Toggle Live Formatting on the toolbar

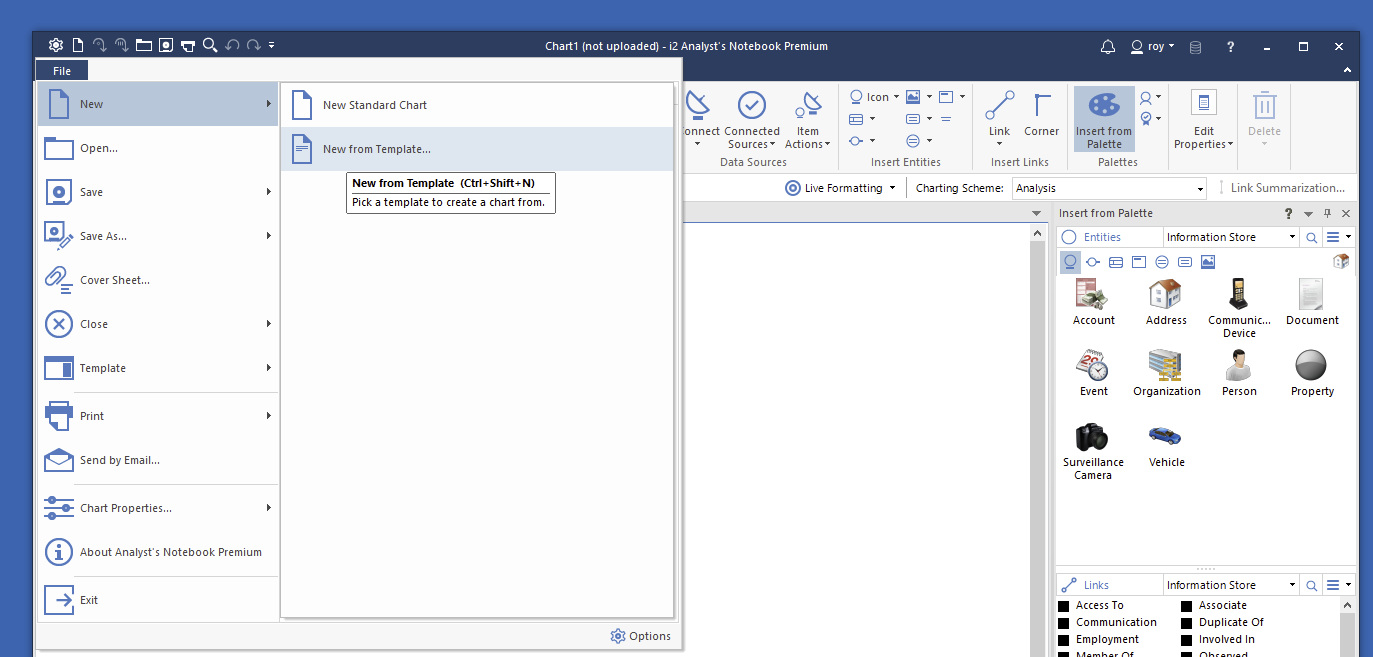[x=839, y=188]
